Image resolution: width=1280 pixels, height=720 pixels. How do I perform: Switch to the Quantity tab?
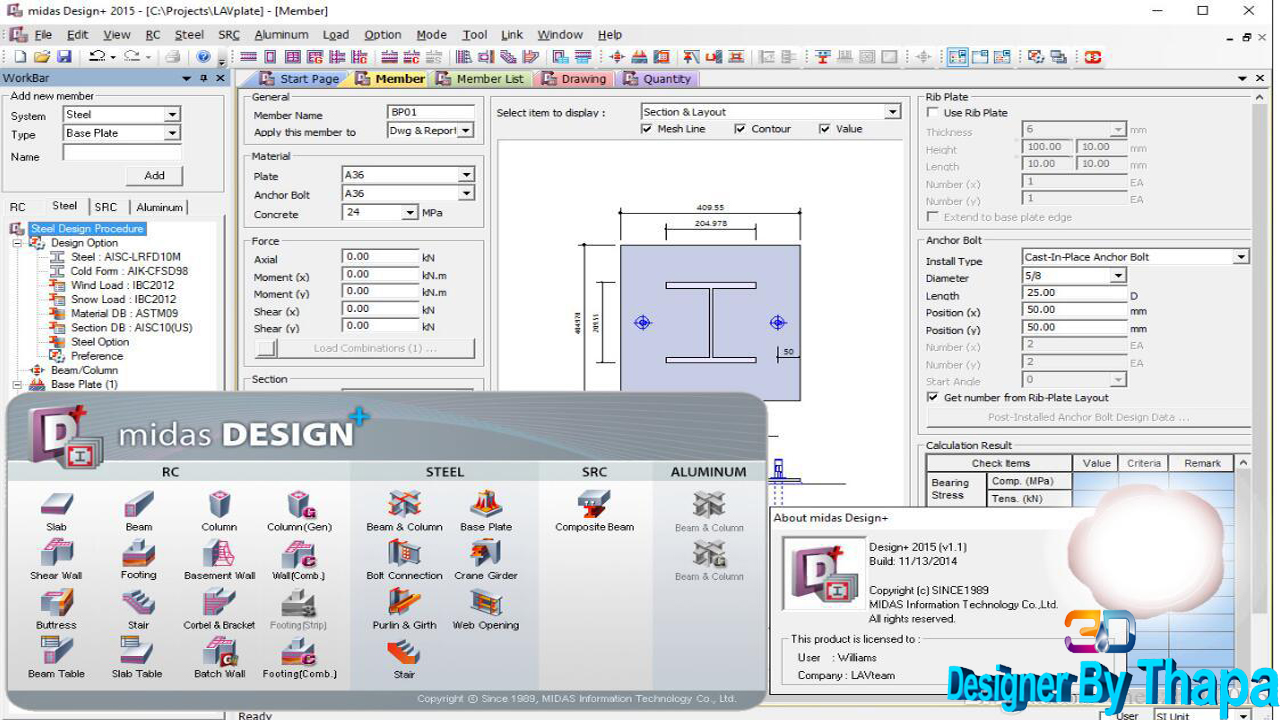(658, 79)
